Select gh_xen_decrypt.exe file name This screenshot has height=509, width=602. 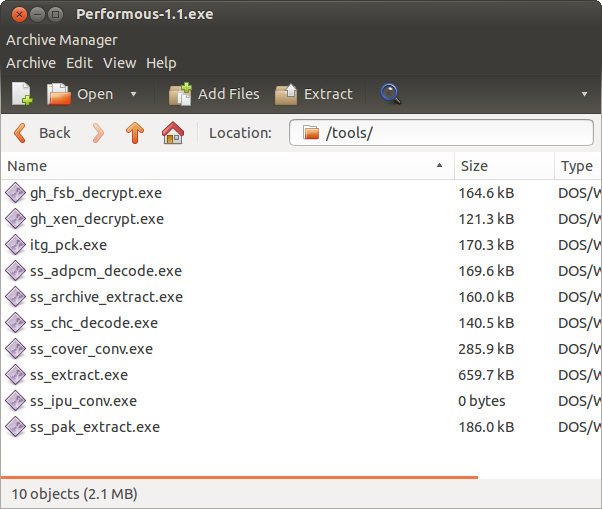pos(97,219)
